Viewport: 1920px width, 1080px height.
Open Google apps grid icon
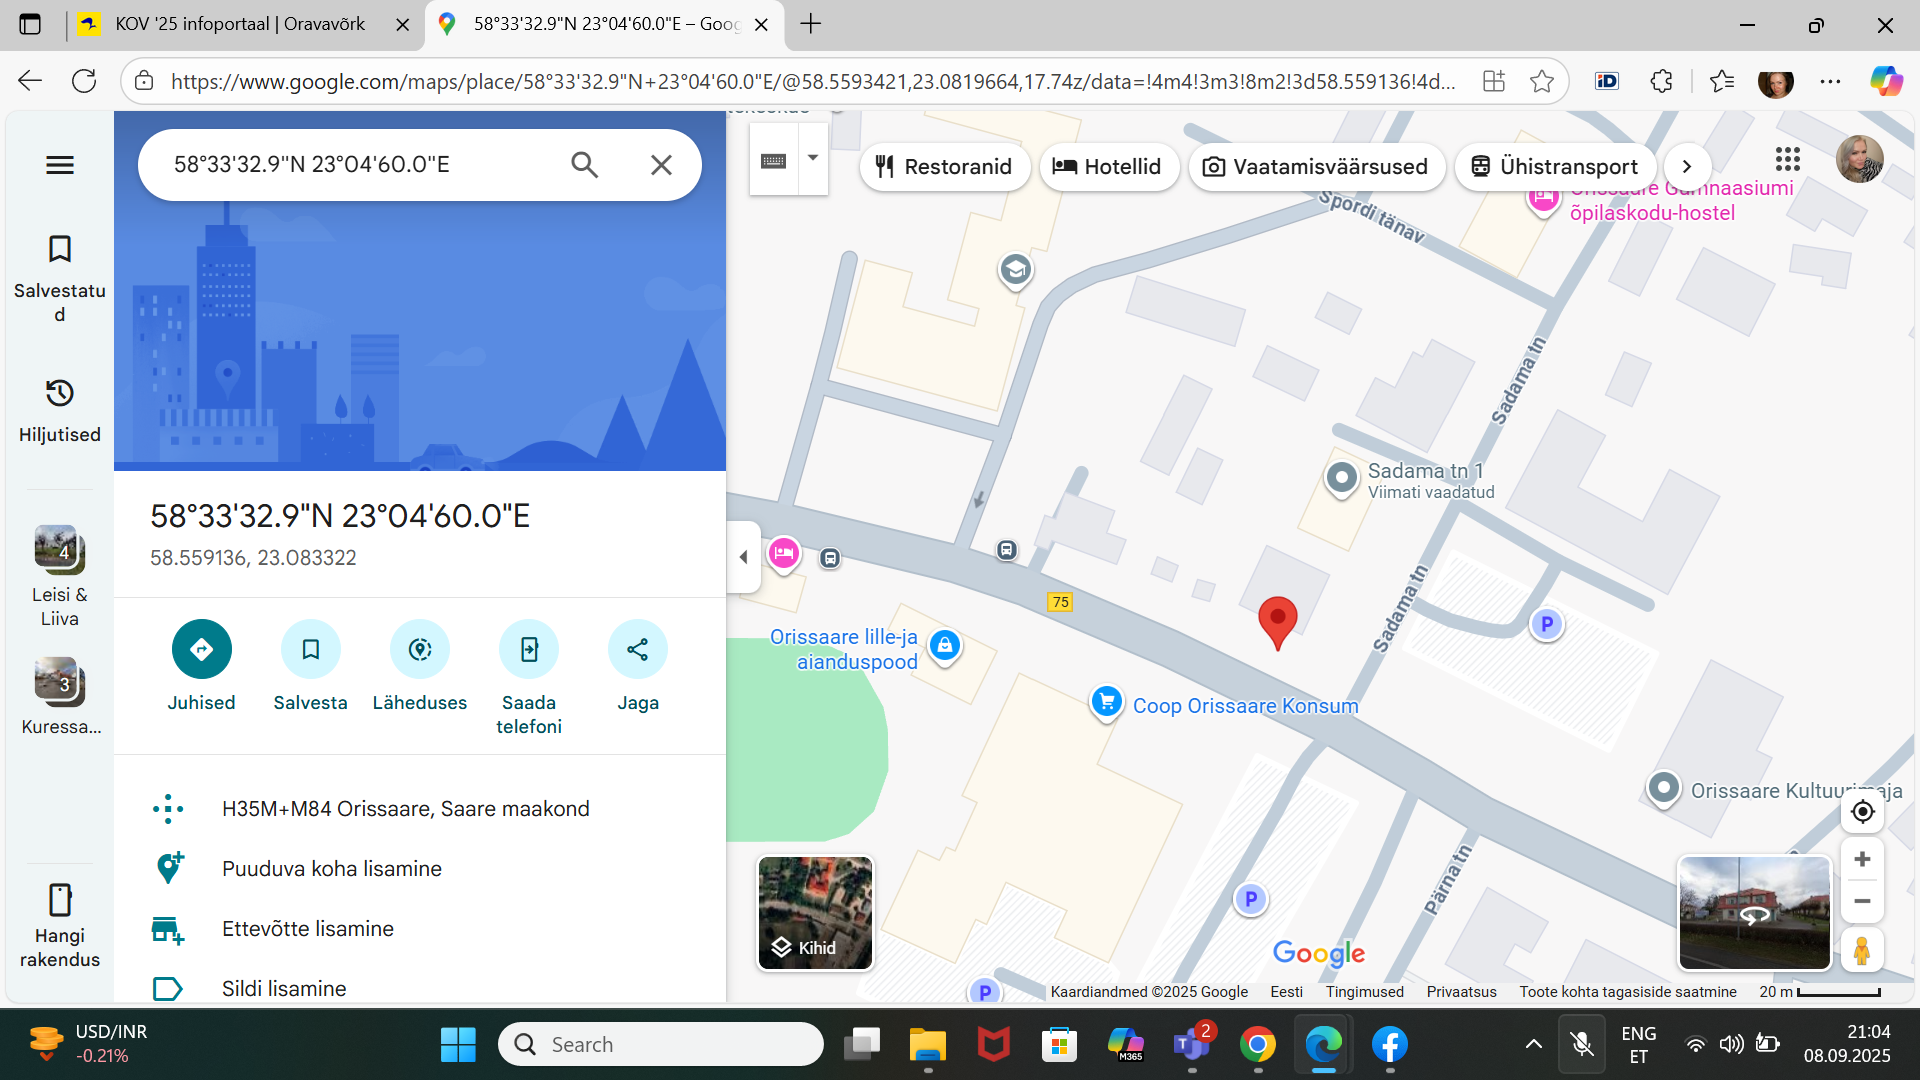[x=1787, y=159]
